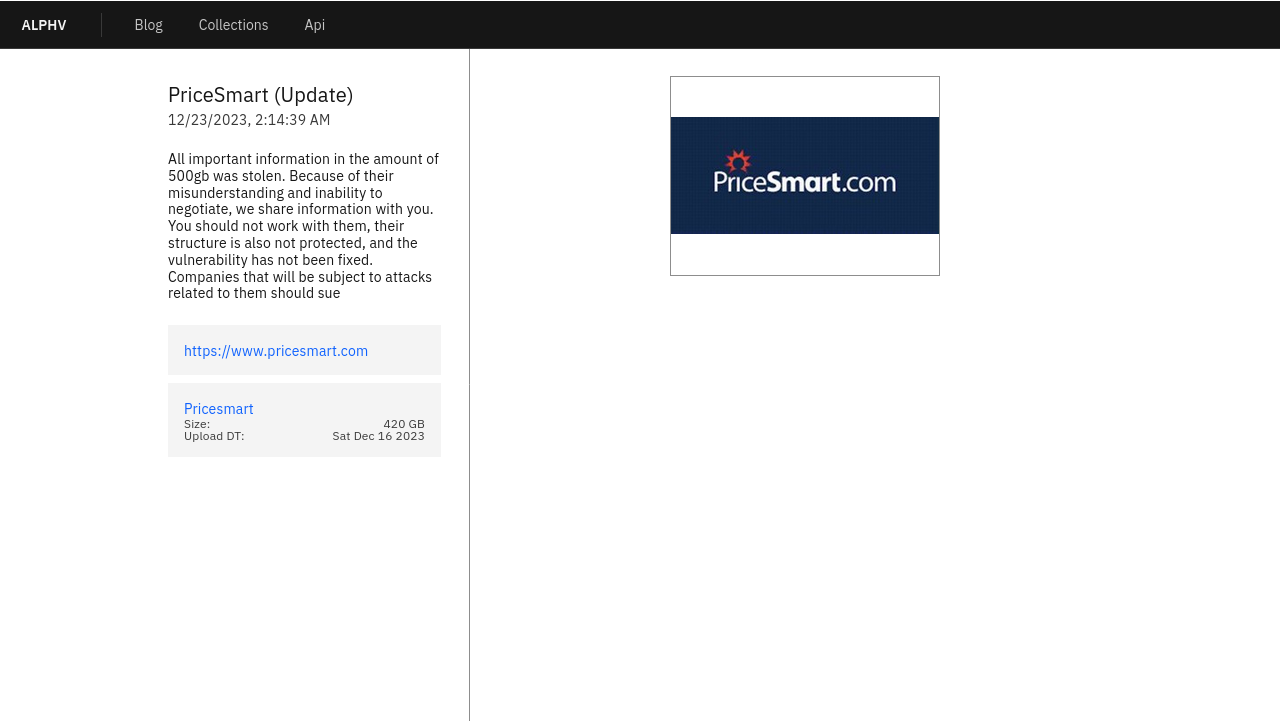This screenshot has height=721, width=1280.
Task: Open the Pricesmart download link
Action: (x=219, y=409)
